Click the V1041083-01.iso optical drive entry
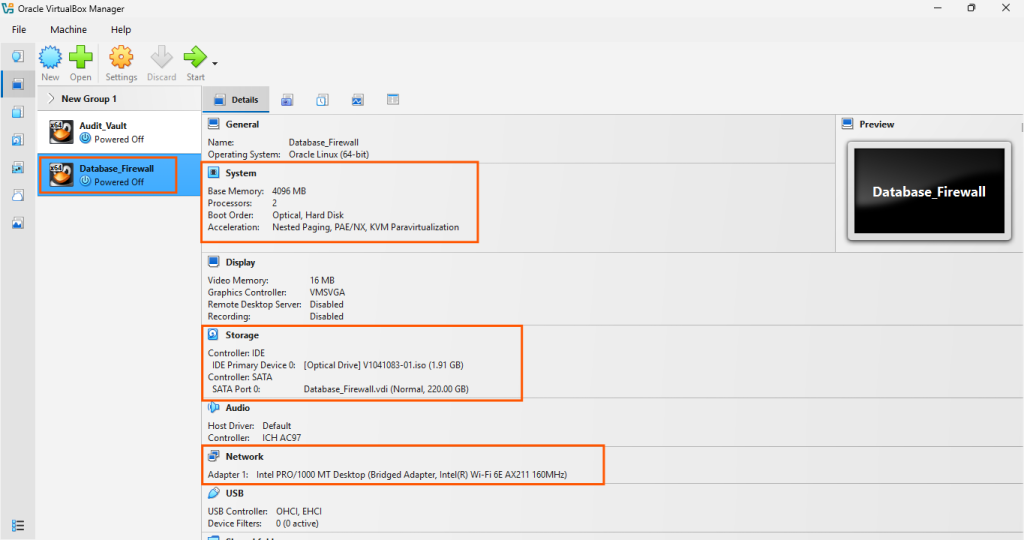This screenshot has height=540, width=1024. click(383, 365)
